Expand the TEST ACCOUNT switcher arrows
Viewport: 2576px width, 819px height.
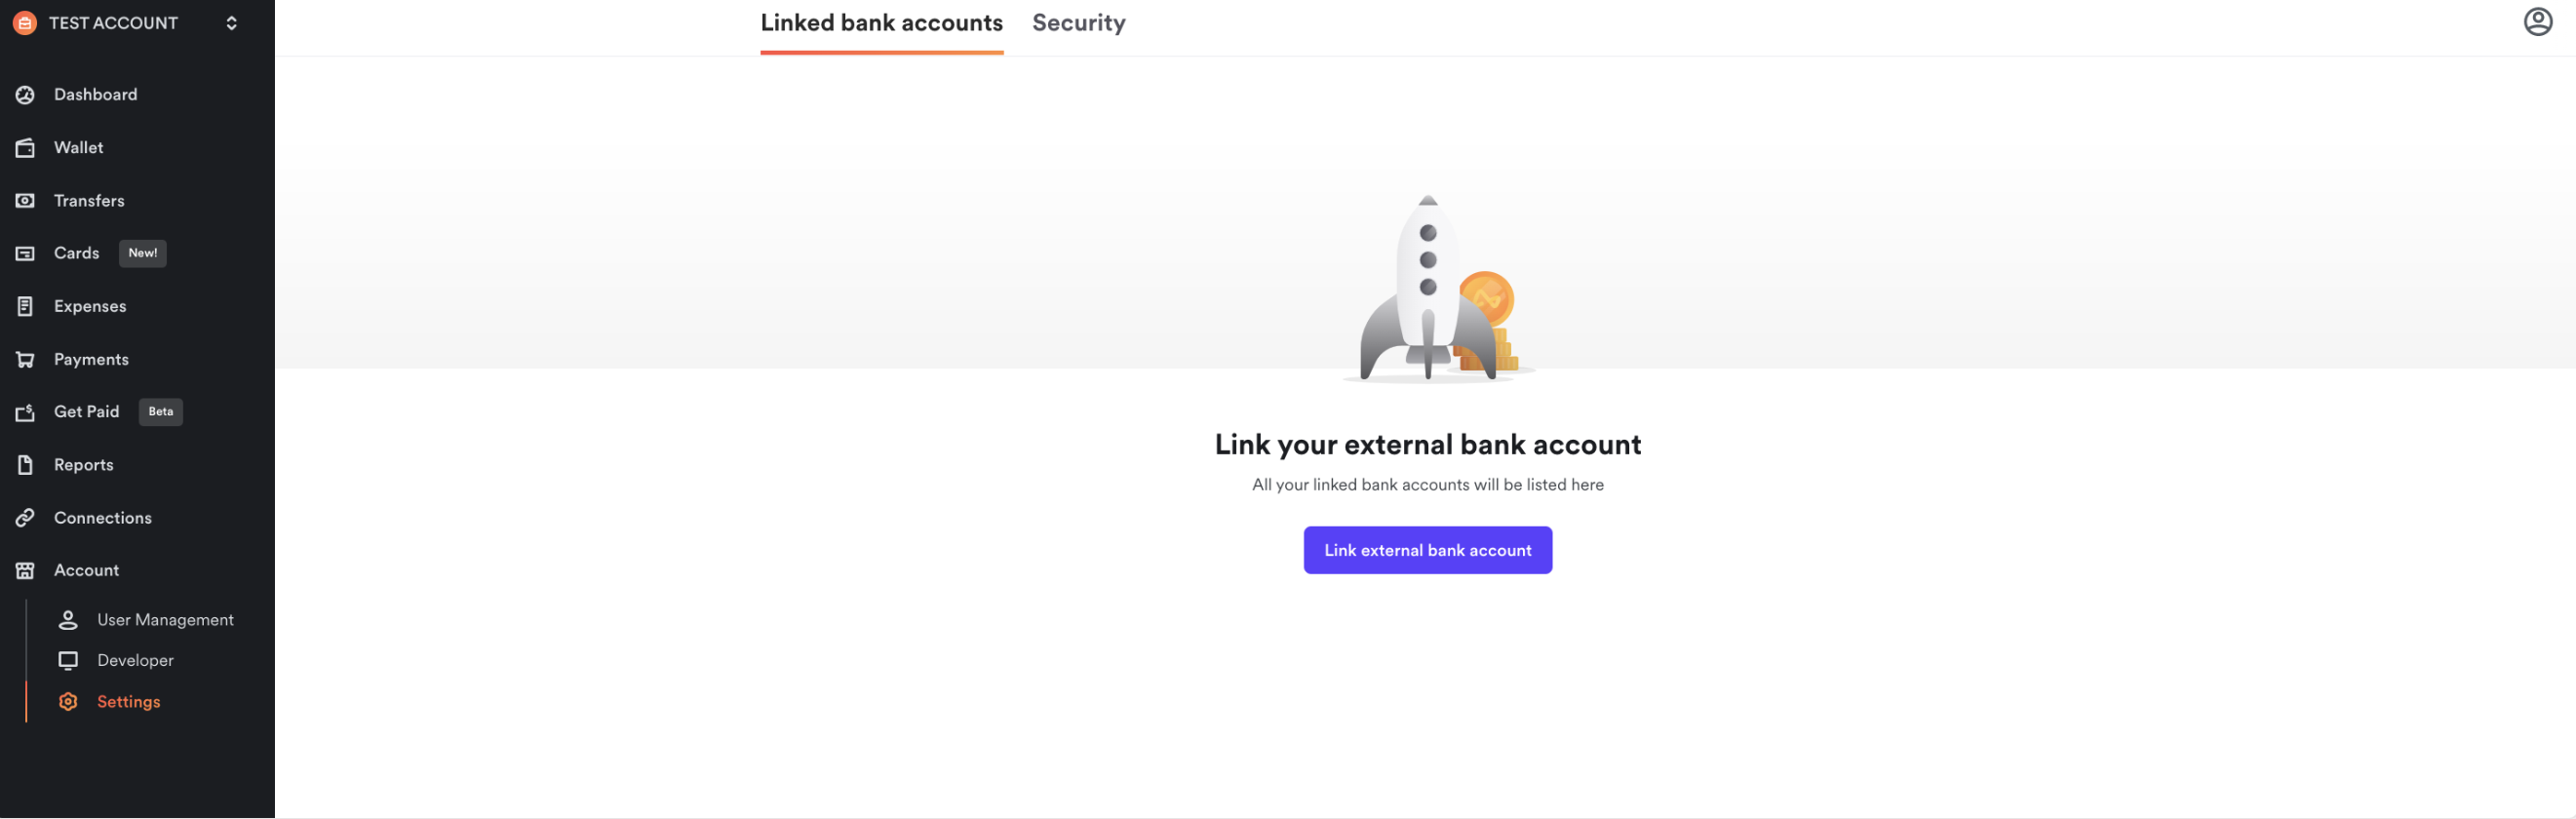[232, 23]
